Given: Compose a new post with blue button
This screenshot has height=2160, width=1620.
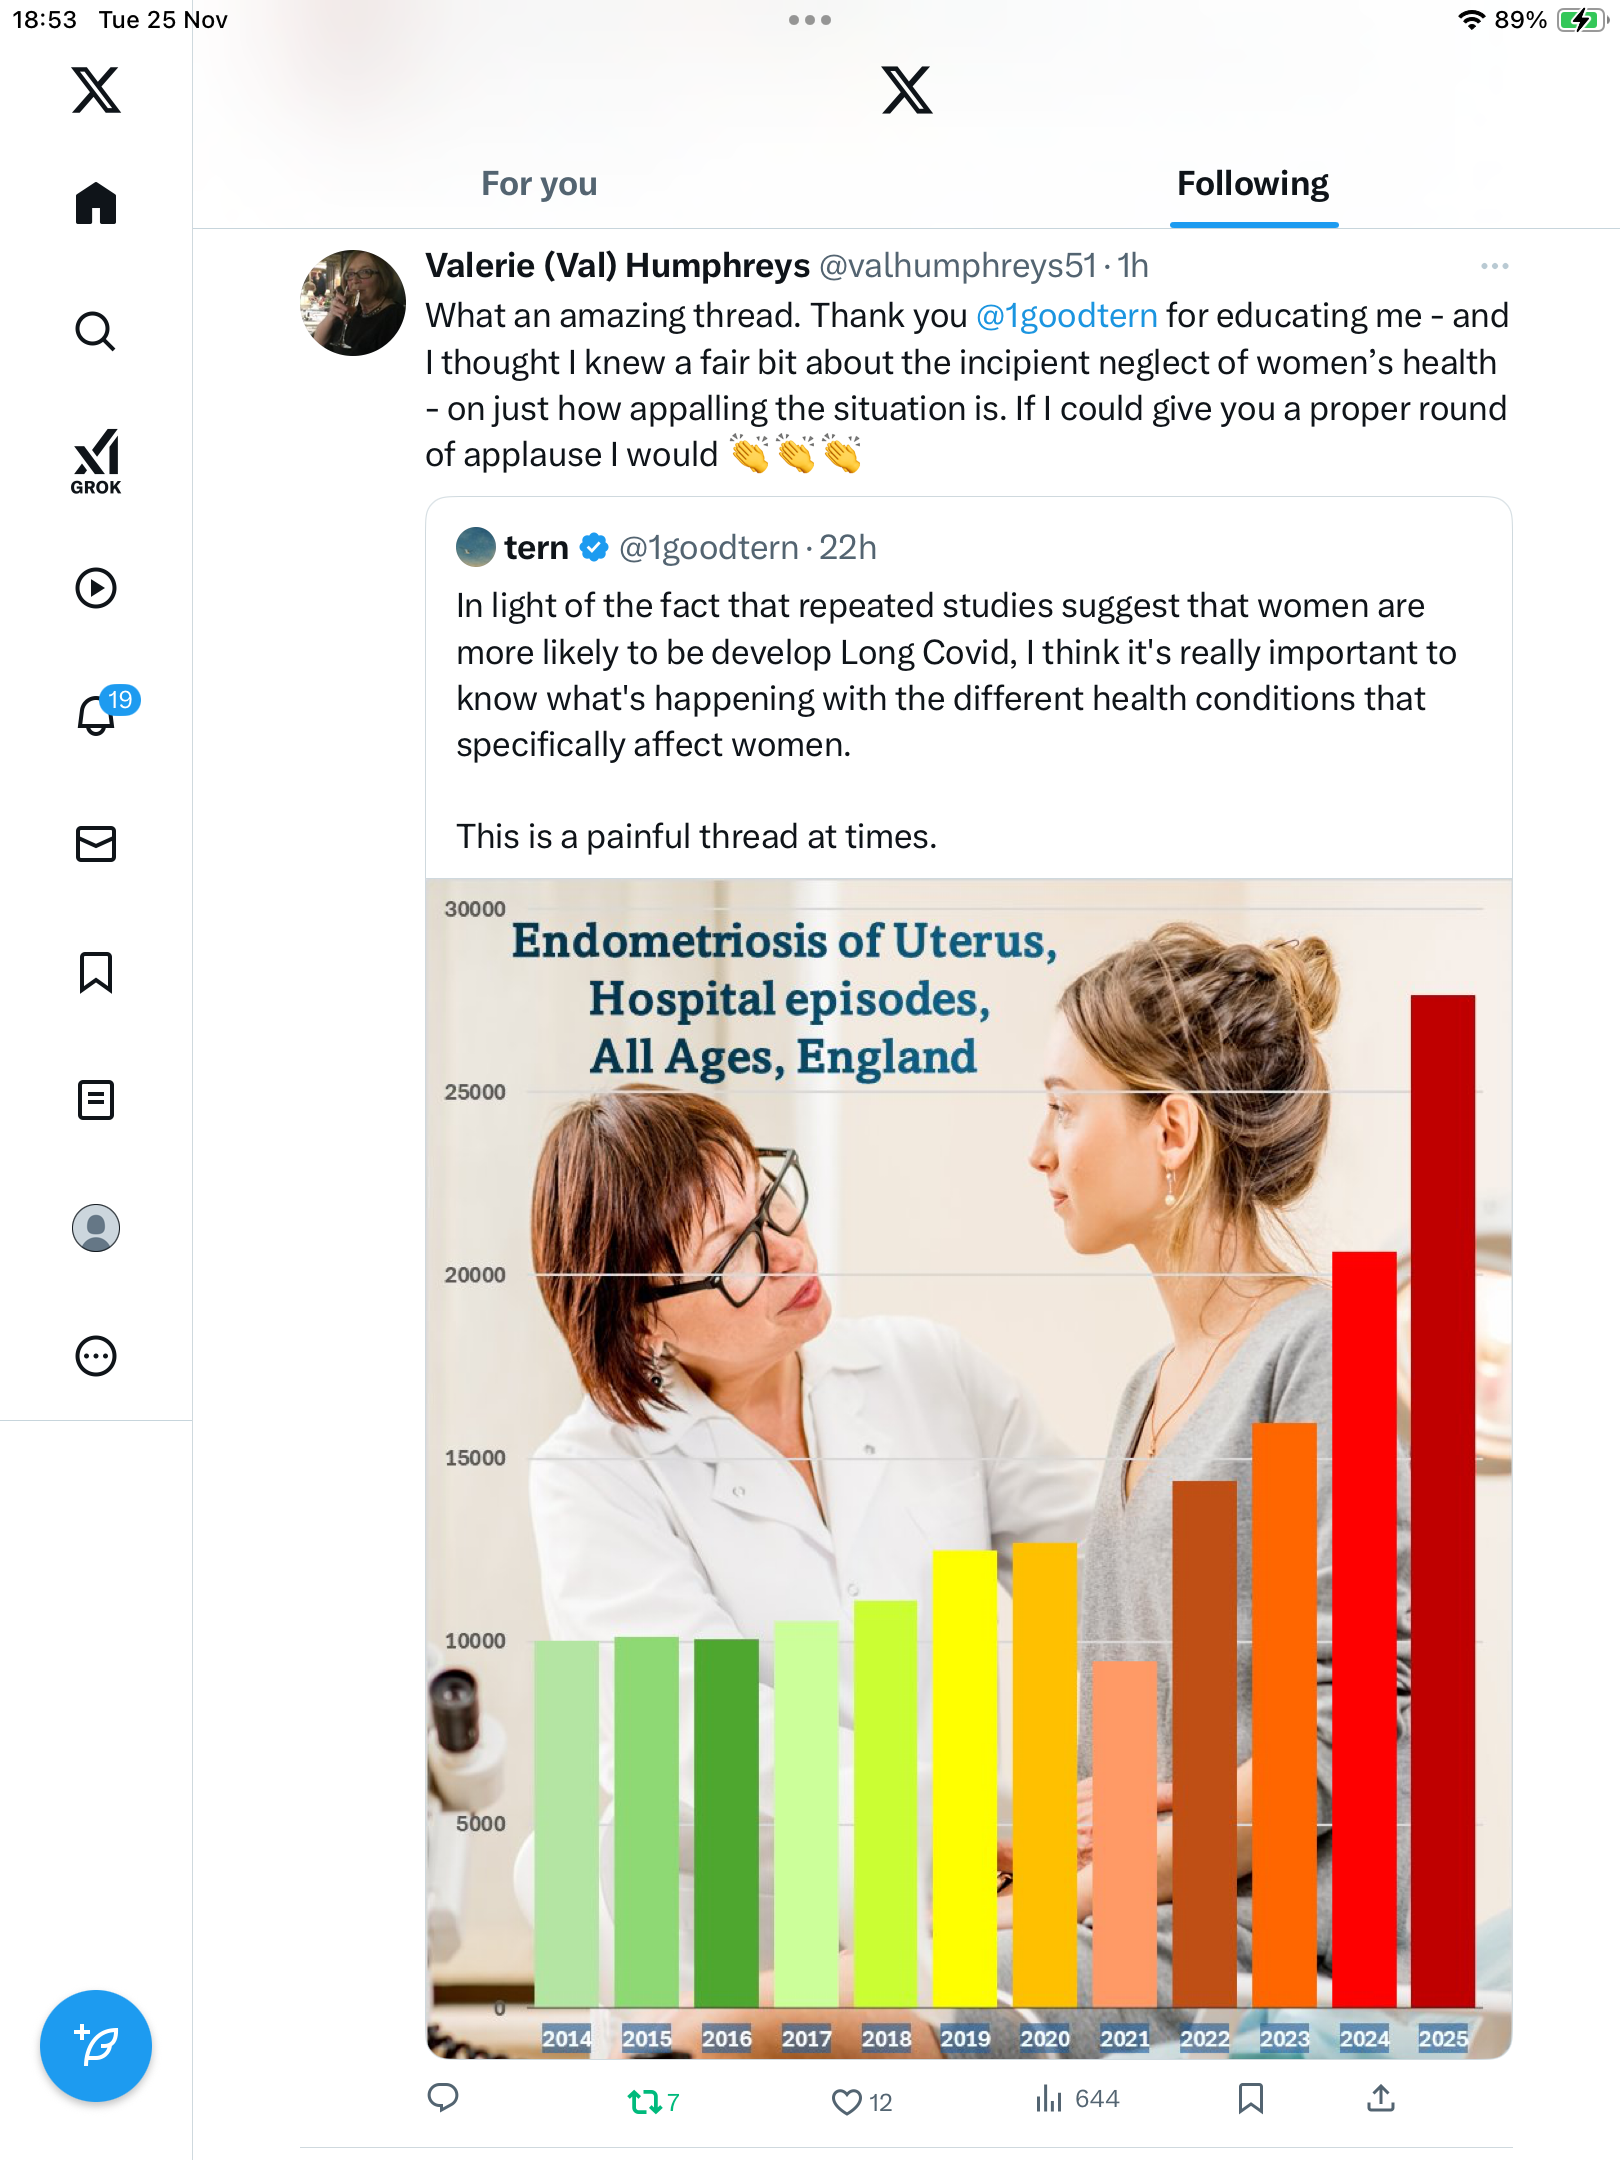Looking at the screenshot, I should click(96, 2046).
